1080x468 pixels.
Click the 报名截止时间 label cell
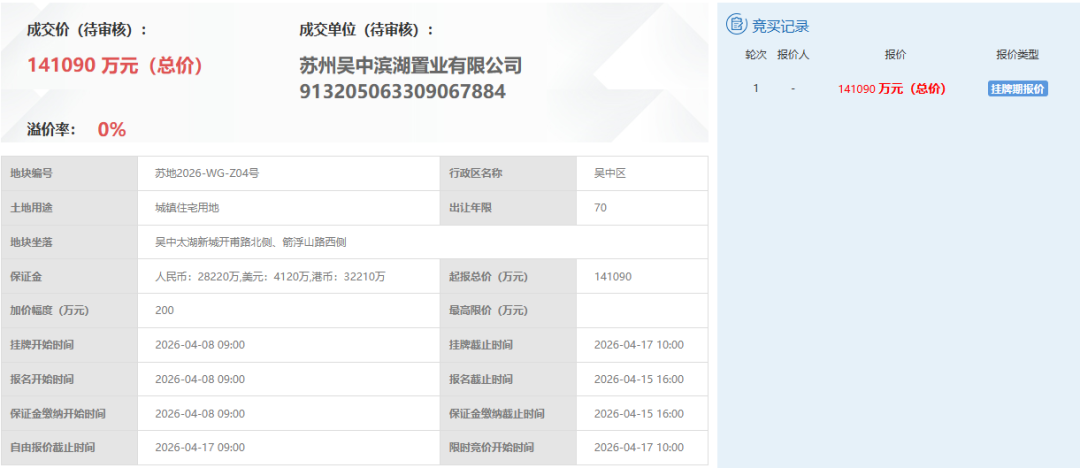508,379
